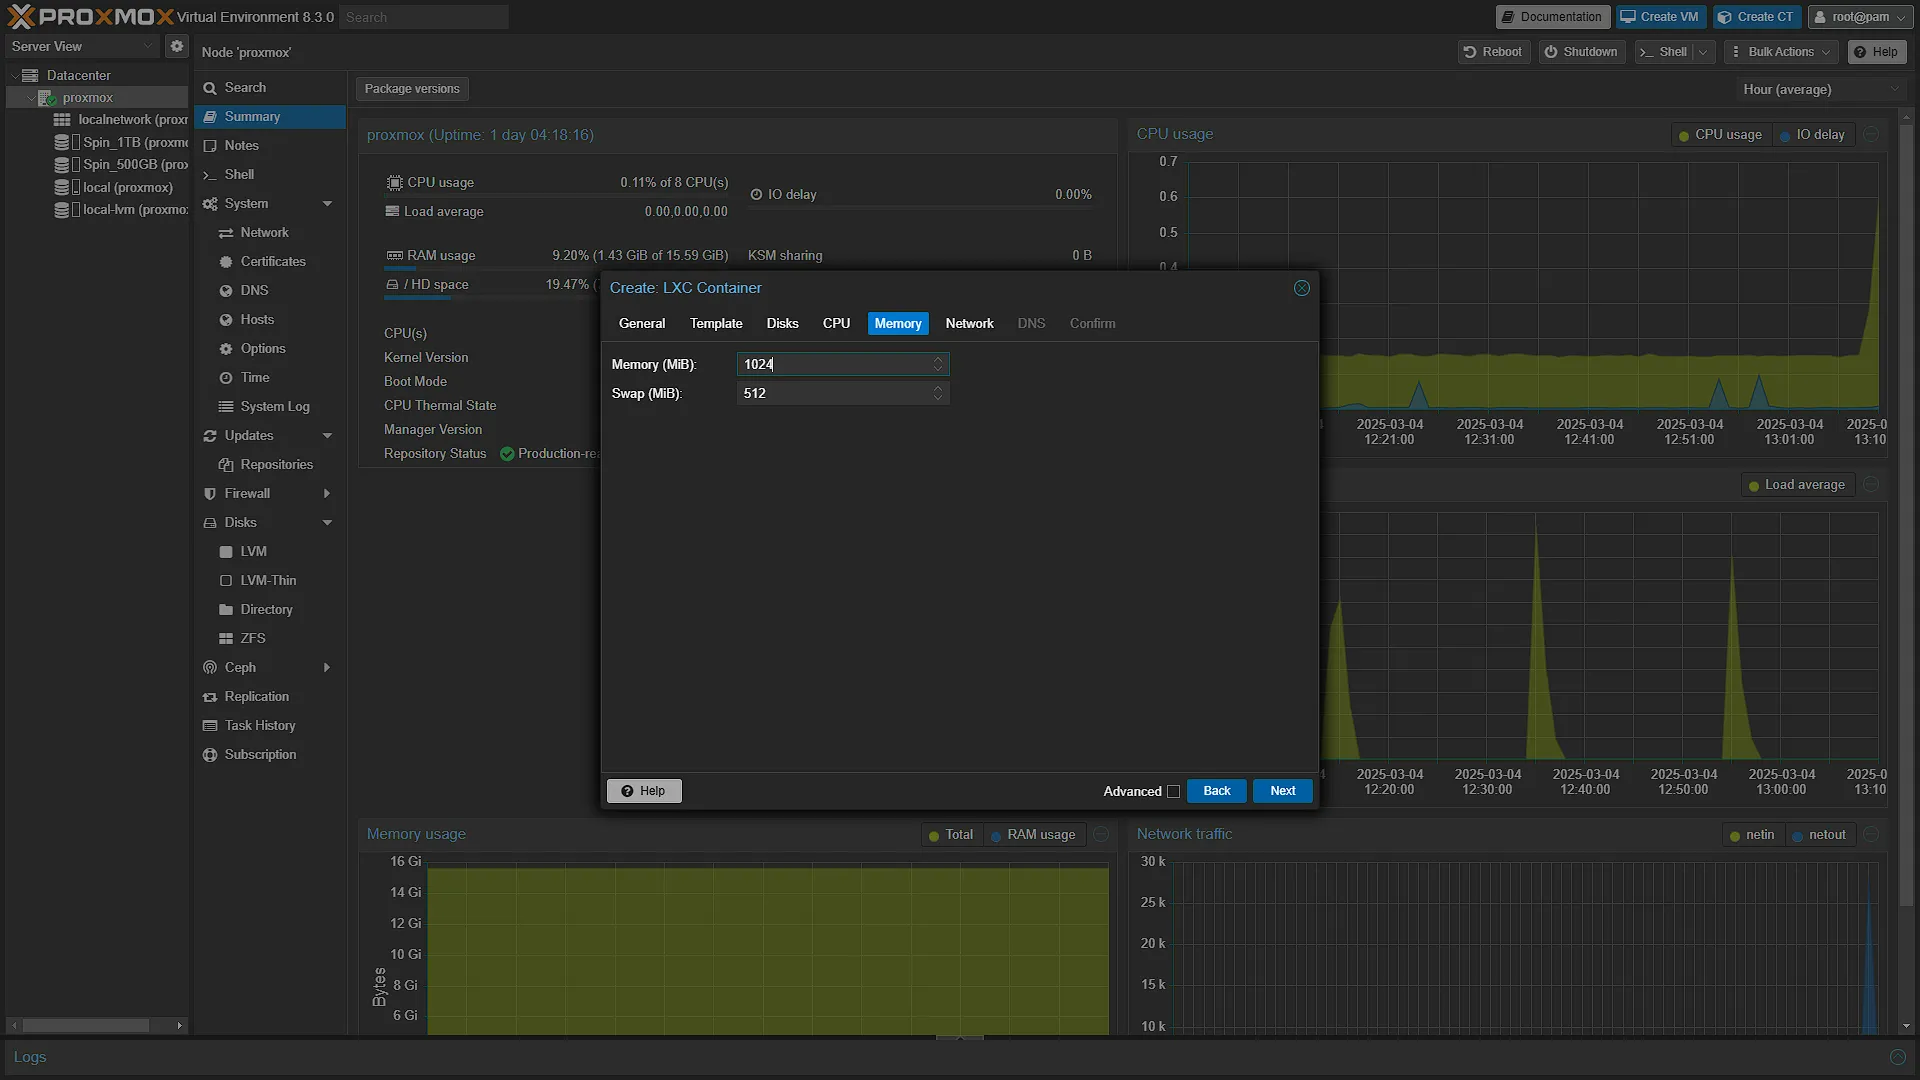The image size is (1920, 1080).
Task: Open System Log from the sidebar
Action: tap(274, 406)
